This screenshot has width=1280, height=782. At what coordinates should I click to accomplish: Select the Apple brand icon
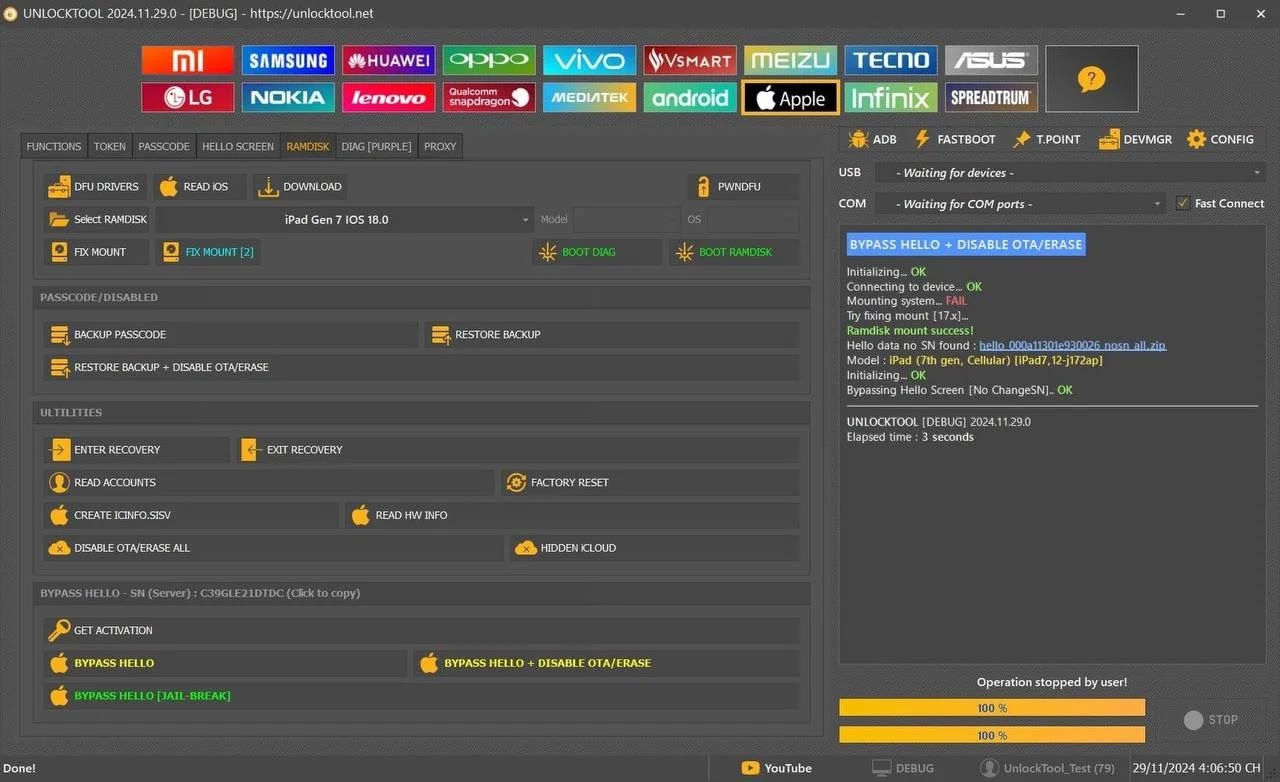click(x=790, y=97)
